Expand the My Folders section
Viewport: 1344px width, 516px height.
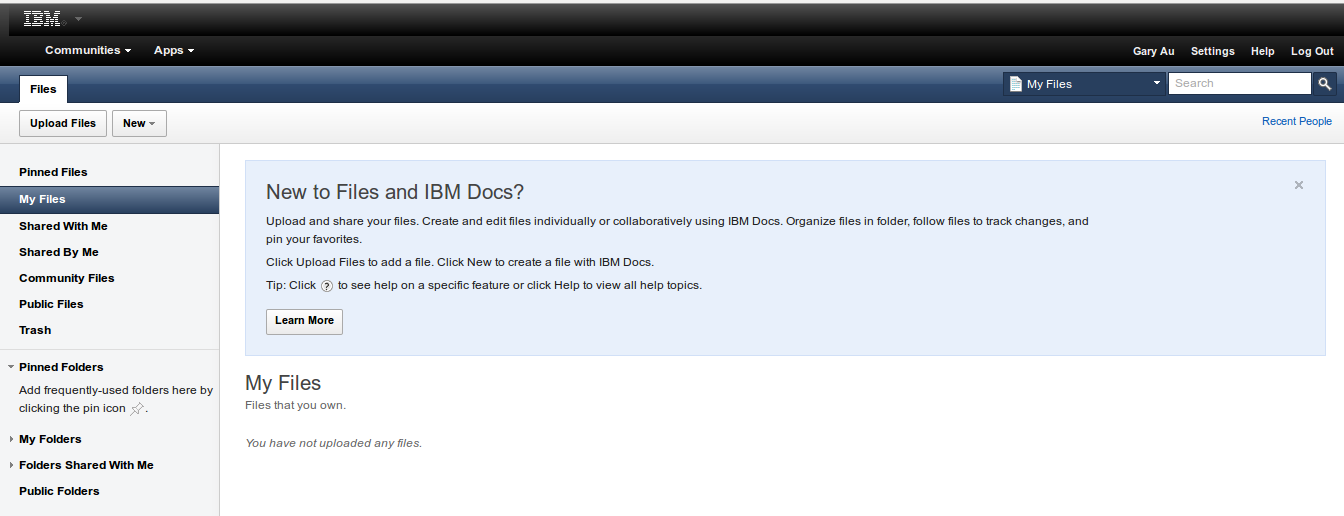click(x=10, y=439)
